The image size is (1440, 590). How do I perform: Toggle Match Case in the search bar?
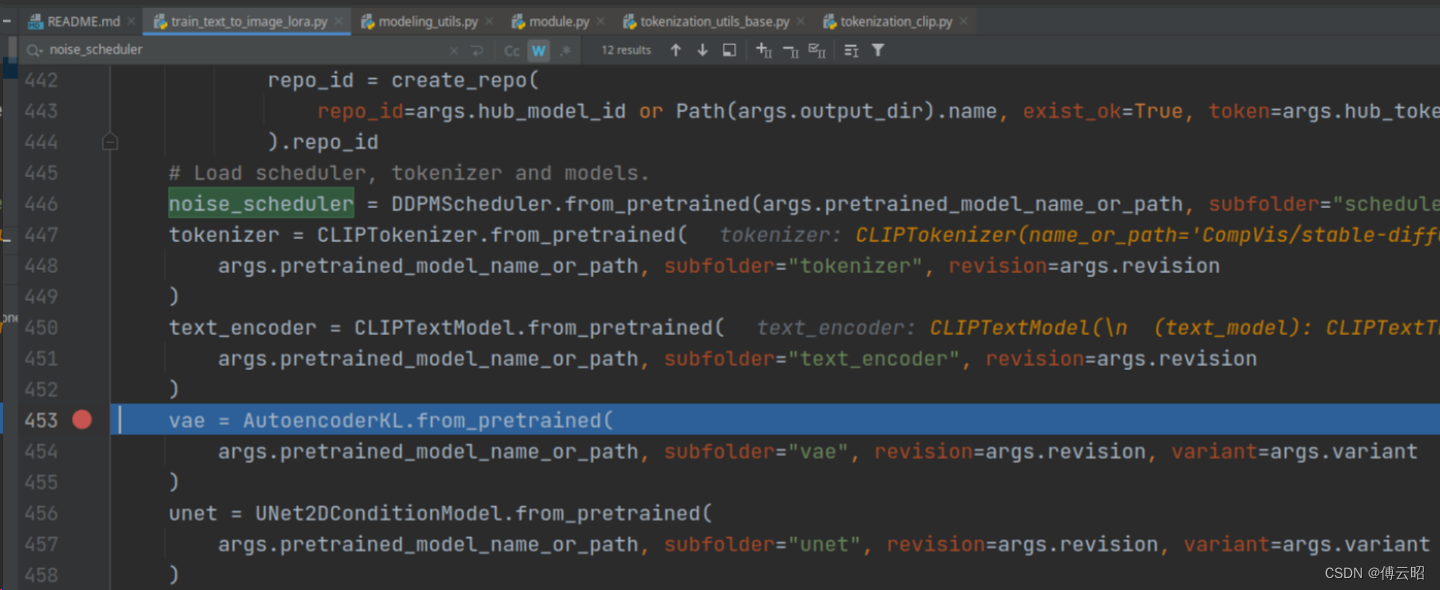pos(512,50)
